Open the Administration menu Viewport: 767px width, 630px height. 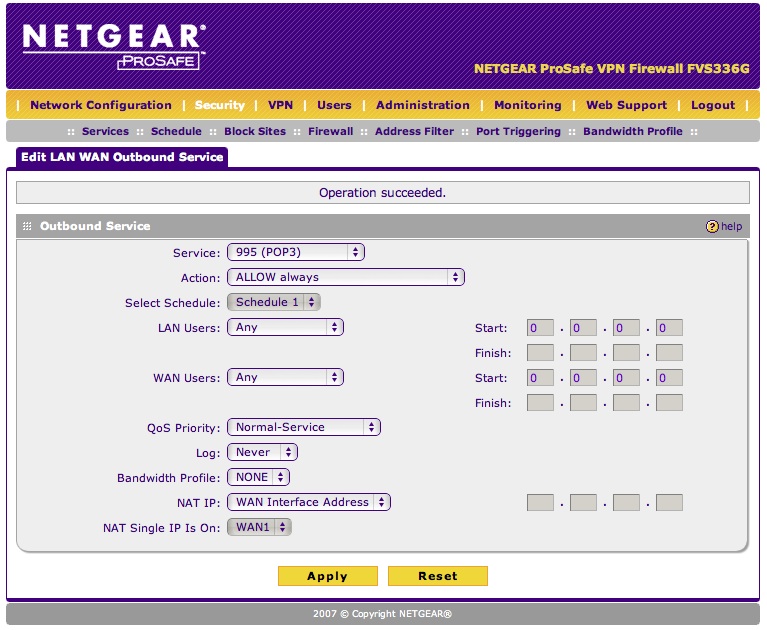[423, 105]
